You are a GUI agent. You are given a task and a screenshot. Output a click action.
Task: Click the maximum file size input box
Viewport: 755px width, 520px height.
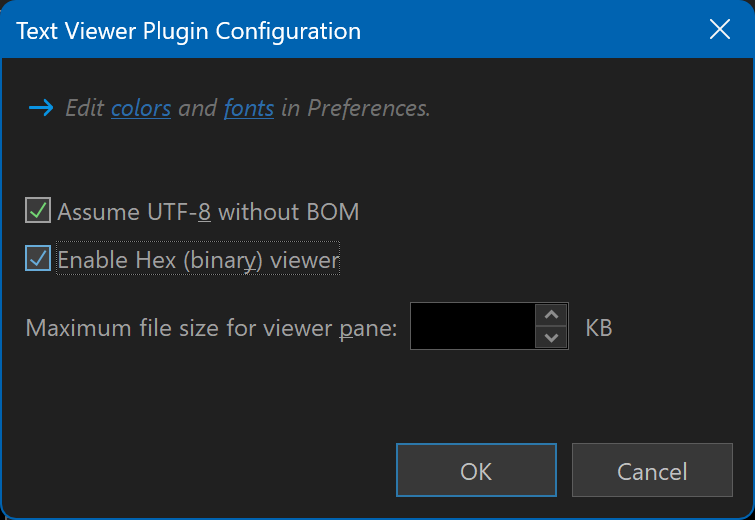click(472, 326)
